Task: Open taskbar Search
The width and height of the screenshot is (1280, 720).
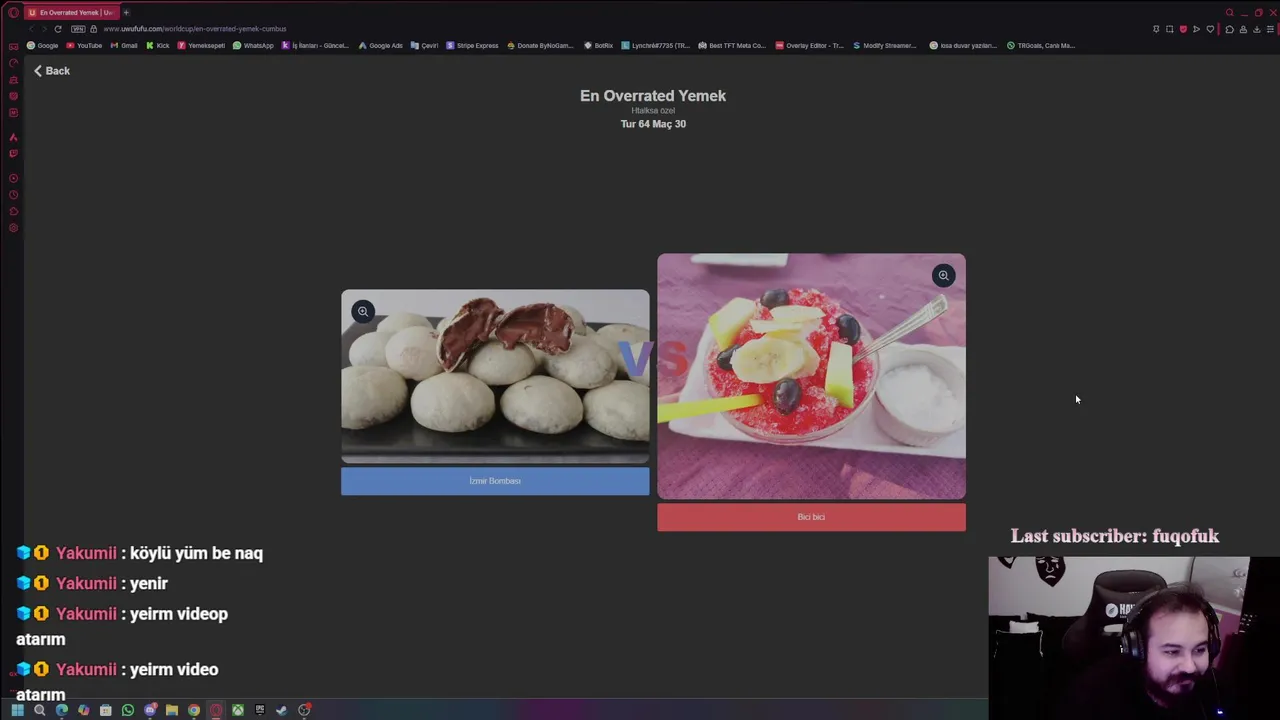Action: (x=40, y=710)
